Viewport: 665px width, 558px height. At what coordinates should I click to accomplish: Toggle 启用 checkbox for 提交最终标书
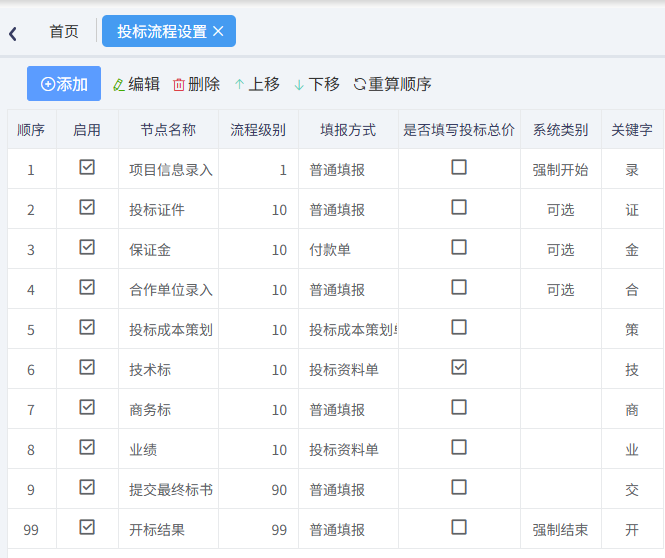87,487
